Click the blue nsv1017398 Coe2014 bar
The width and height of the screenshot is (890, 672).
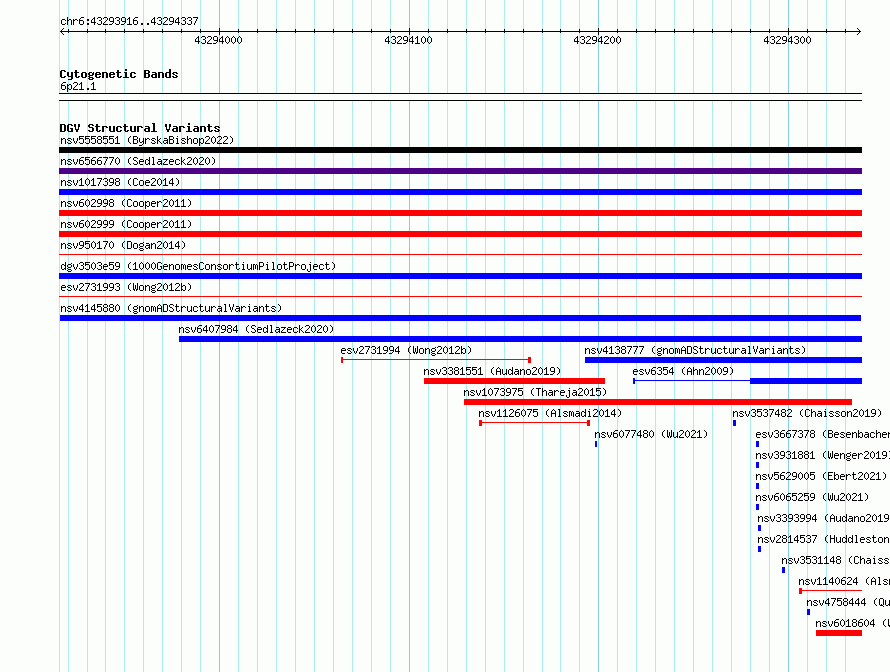point(460,192)
